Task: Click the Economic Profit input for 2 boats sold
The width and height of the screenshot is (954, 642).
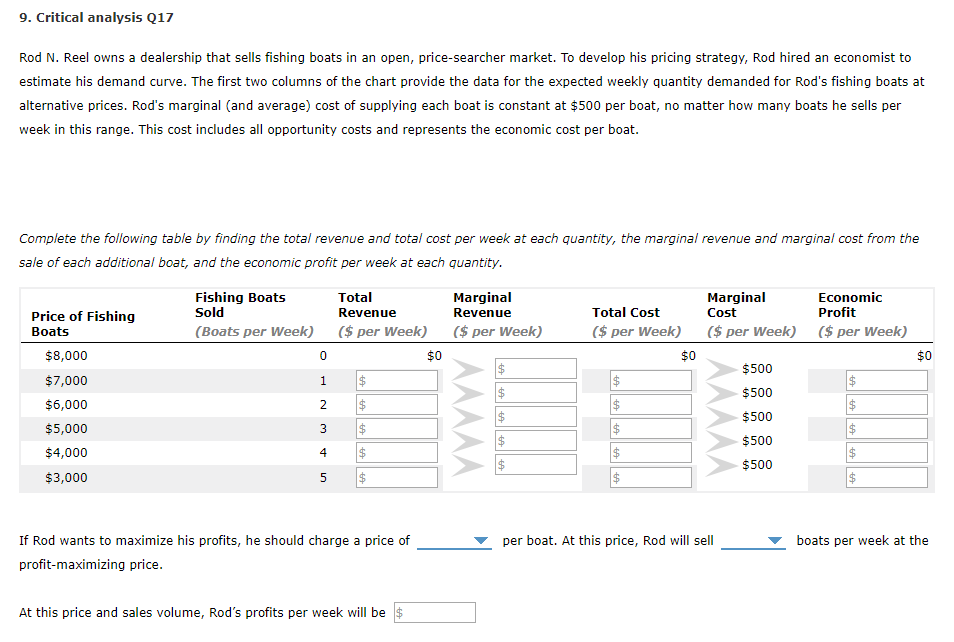Action: click(886, 404)
